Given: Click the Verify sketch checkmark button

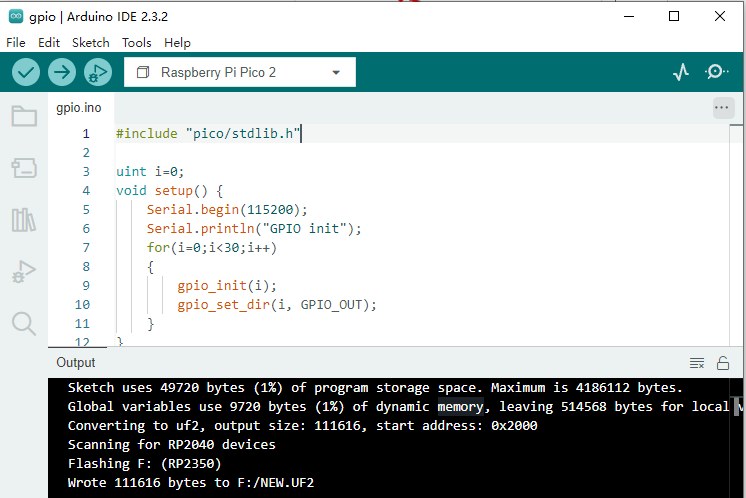Looking at the screenshot, I should click(x=26, y=72).
